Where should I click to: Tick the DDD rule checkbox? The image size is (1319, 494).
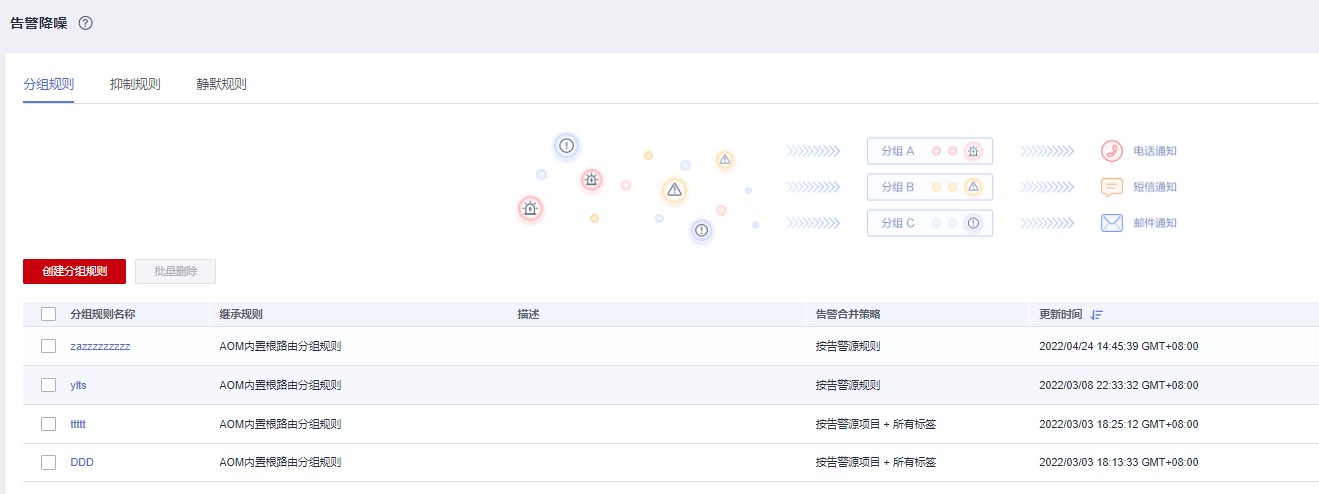(48, 462)
